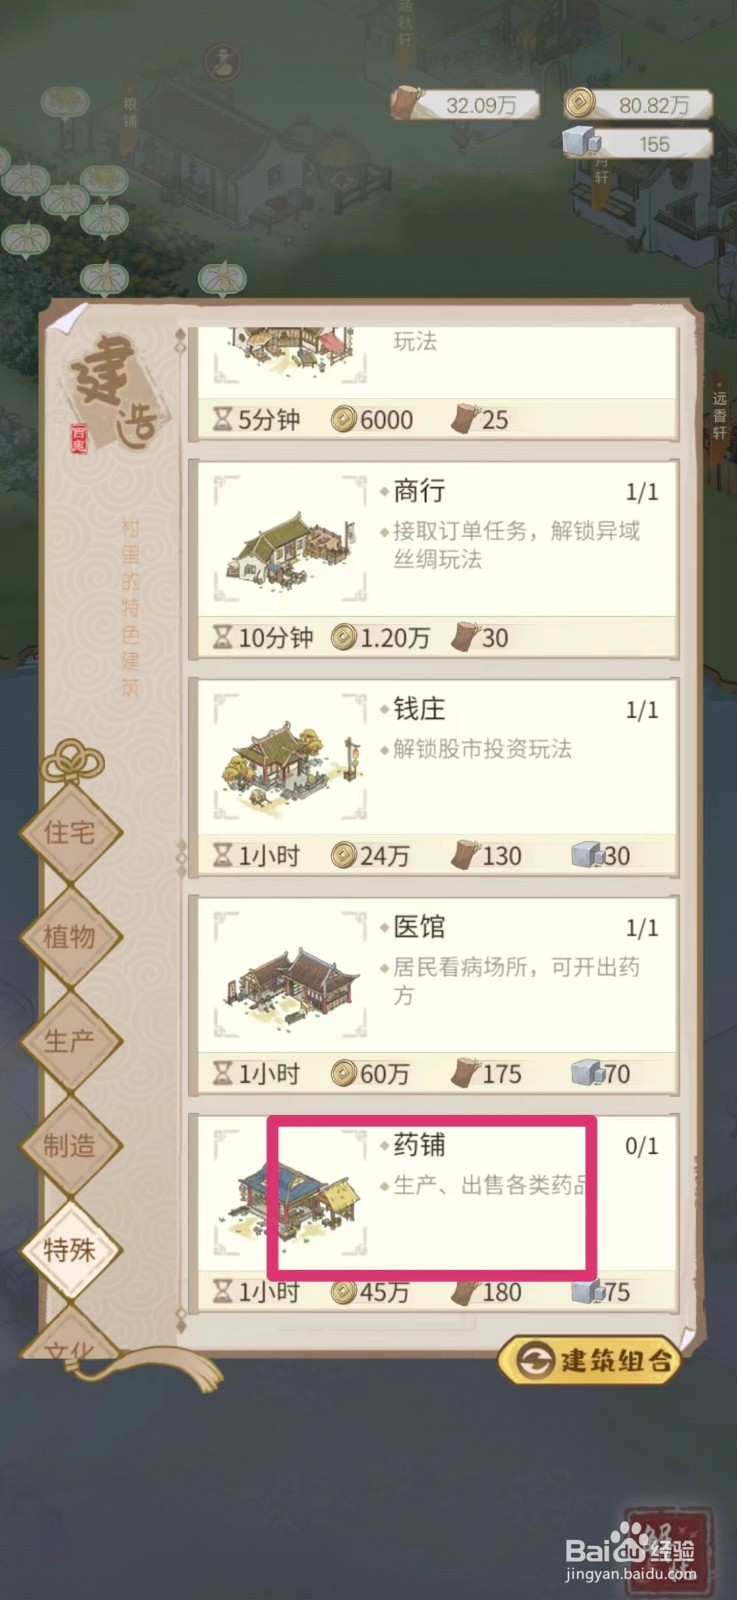Switch to the 植物 plants tab
This screenshot has height=1600, width=737.
[69, 937]
